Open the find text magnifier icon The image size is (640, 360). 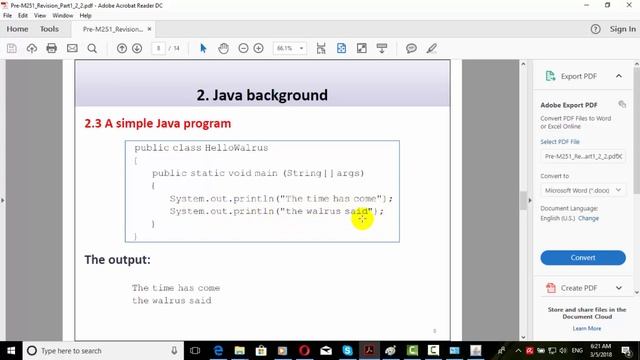pyautogui.click(x=92, y=48)
